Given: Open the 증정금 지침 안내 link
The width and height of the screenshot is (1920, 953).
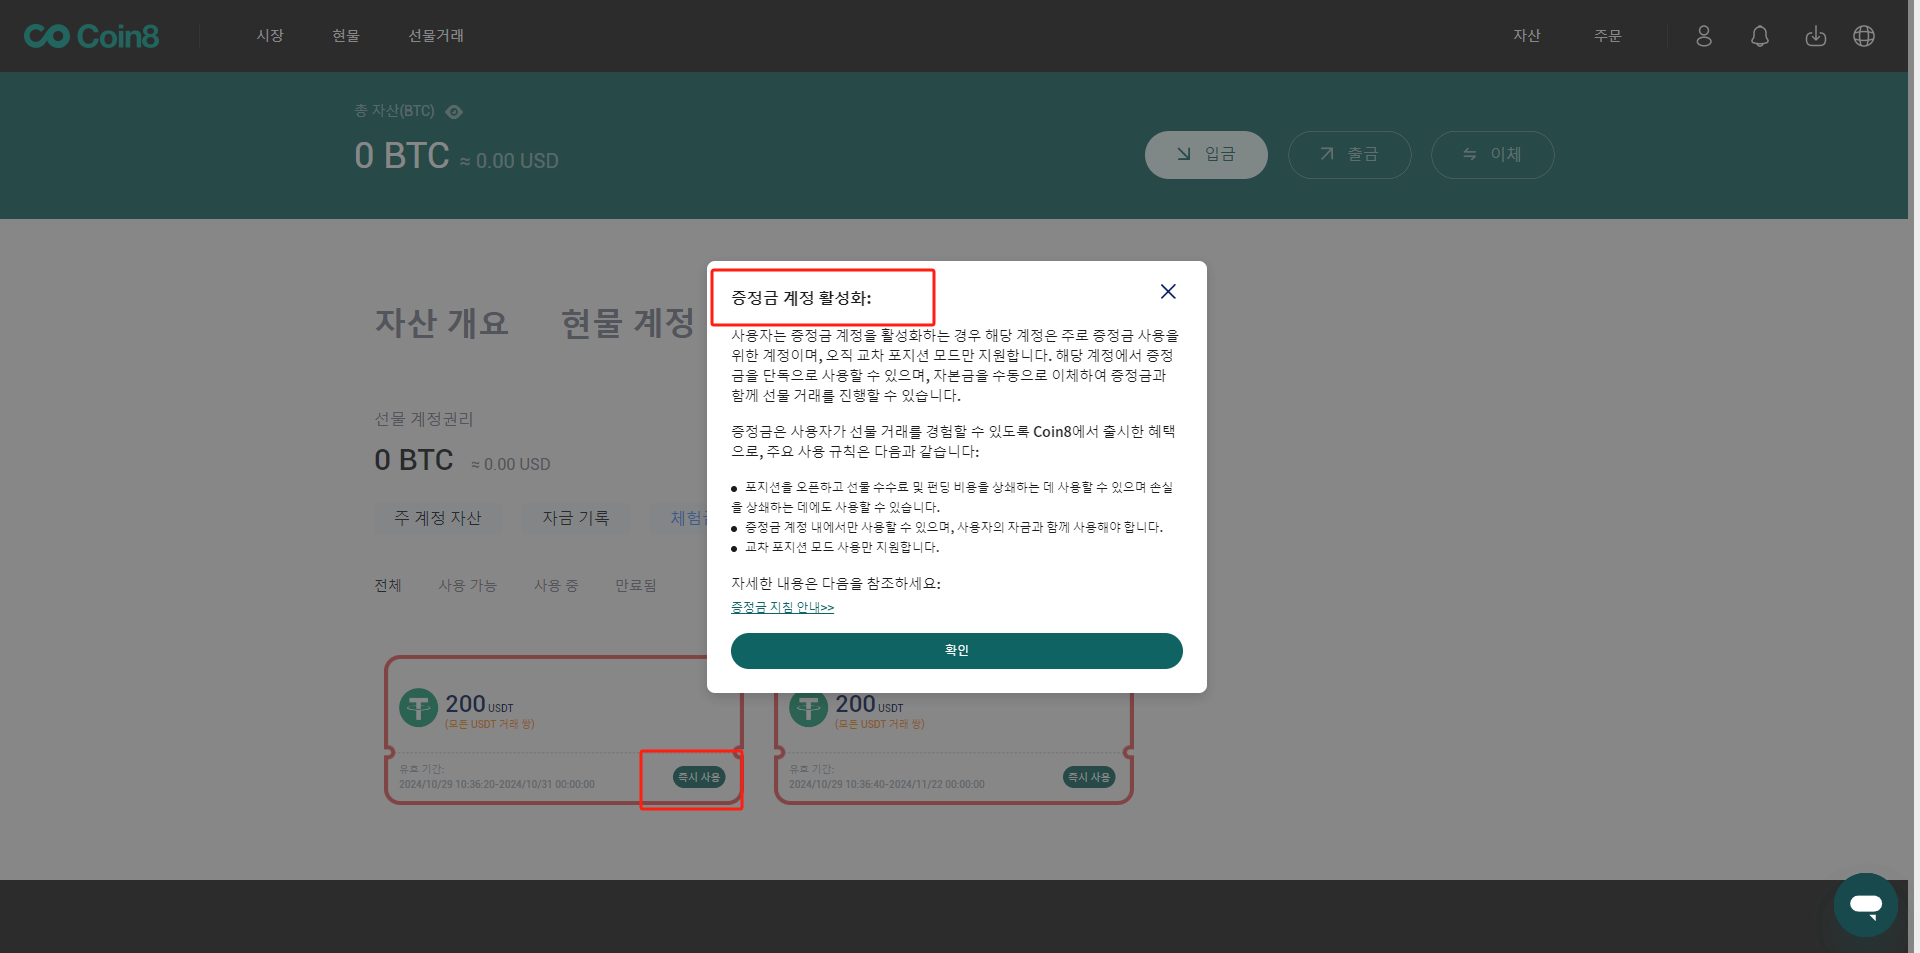Looking at the screenshot, I should (782, 607).
